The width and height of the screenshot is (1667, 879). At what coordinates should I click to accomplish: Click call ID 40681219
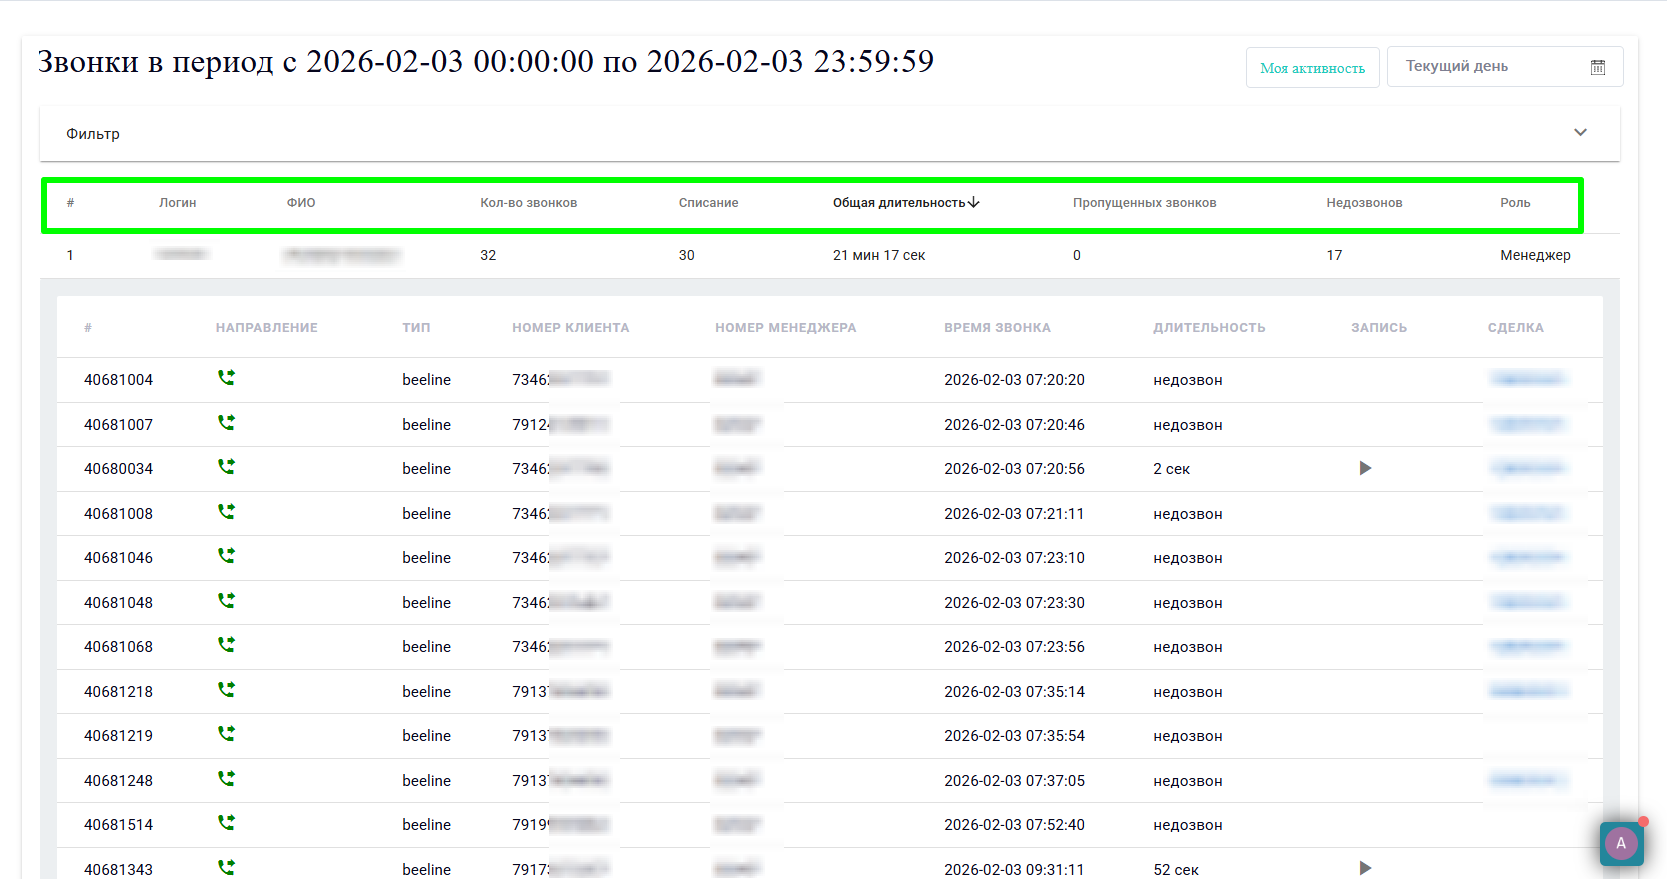click(119, 736)
